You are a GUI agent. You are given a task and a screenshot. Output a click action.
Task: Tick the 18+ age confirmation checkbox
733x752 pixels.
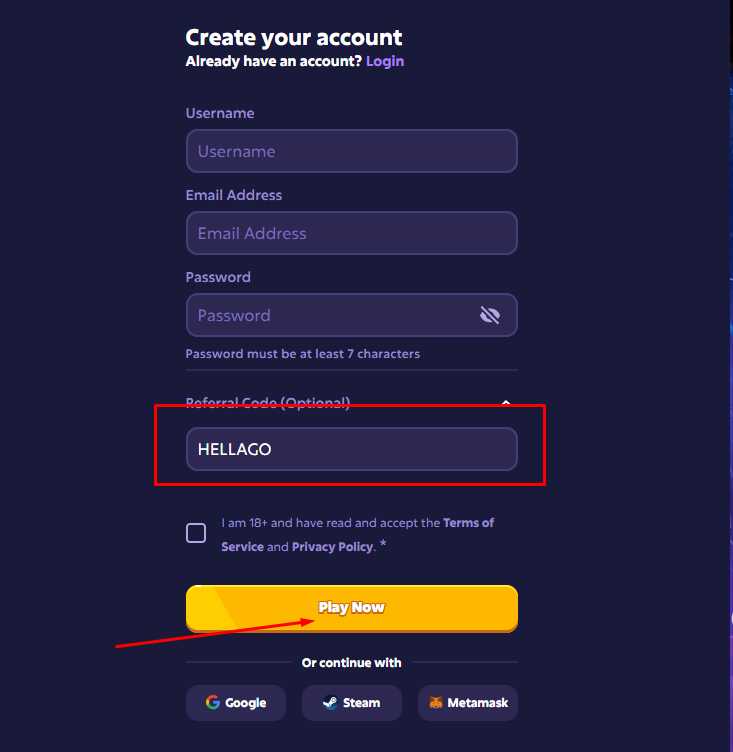click(x=196, y=533)
